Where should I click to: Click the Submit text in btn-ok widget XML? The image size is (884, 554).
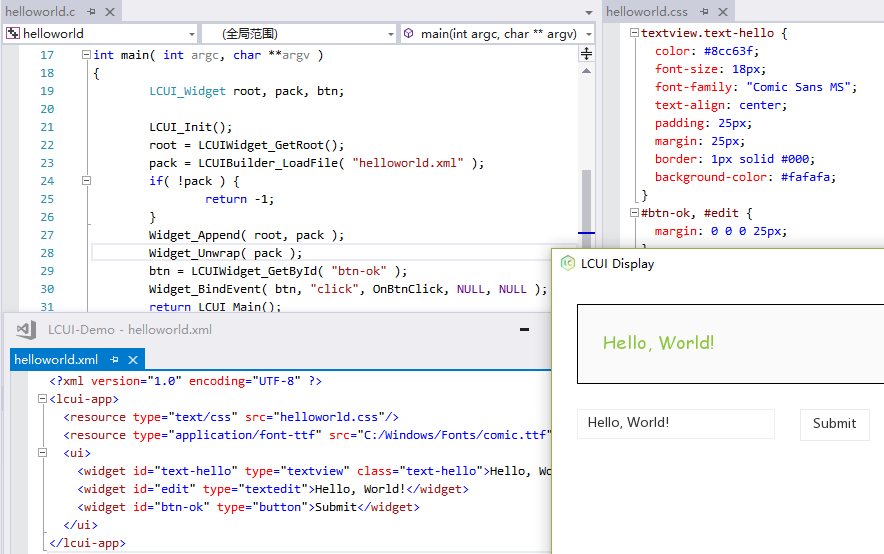coord(335,507)
